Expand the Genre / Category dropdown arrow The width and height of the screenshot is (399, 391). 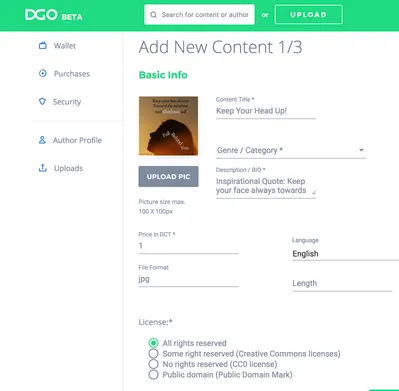coord(361,150)
